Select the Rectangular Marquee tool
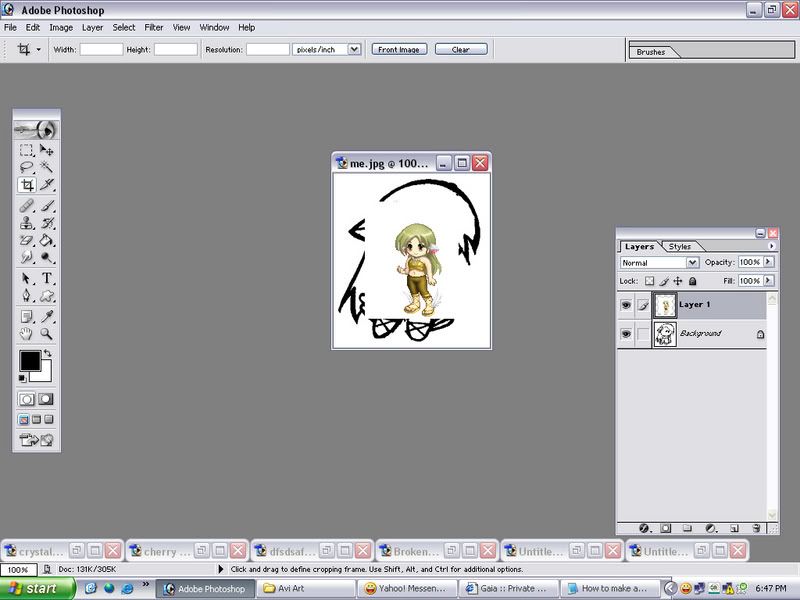 (27, 150)
